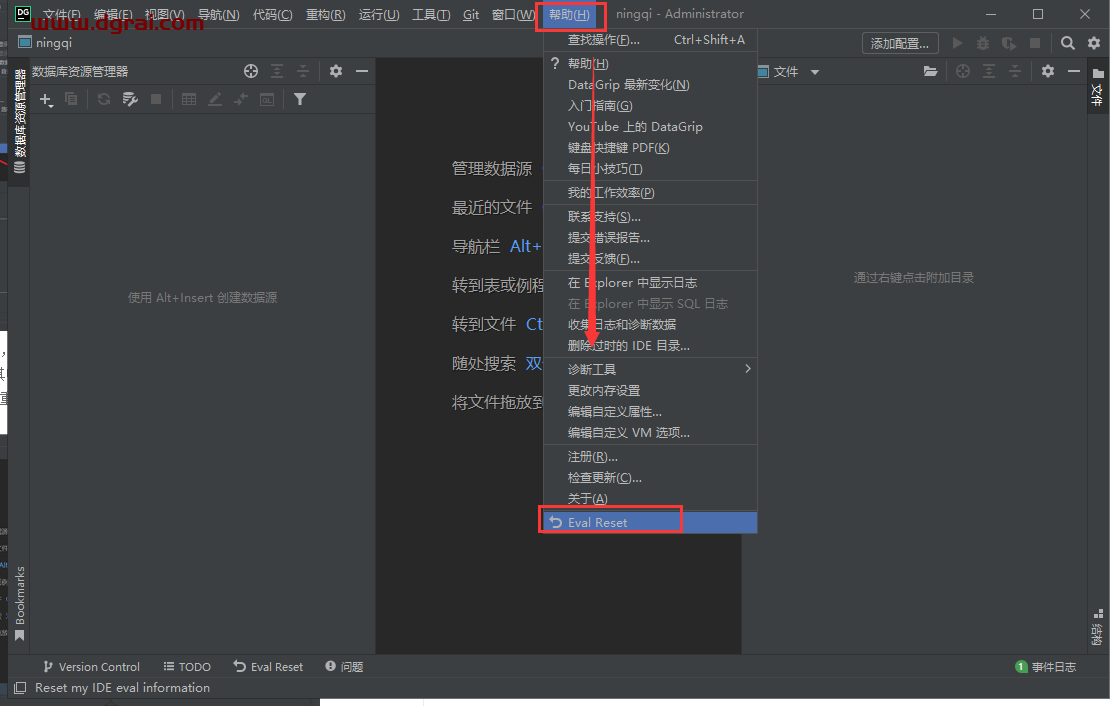
Task: Click the run play icon in top toolbar
Action: click(957, 43)
